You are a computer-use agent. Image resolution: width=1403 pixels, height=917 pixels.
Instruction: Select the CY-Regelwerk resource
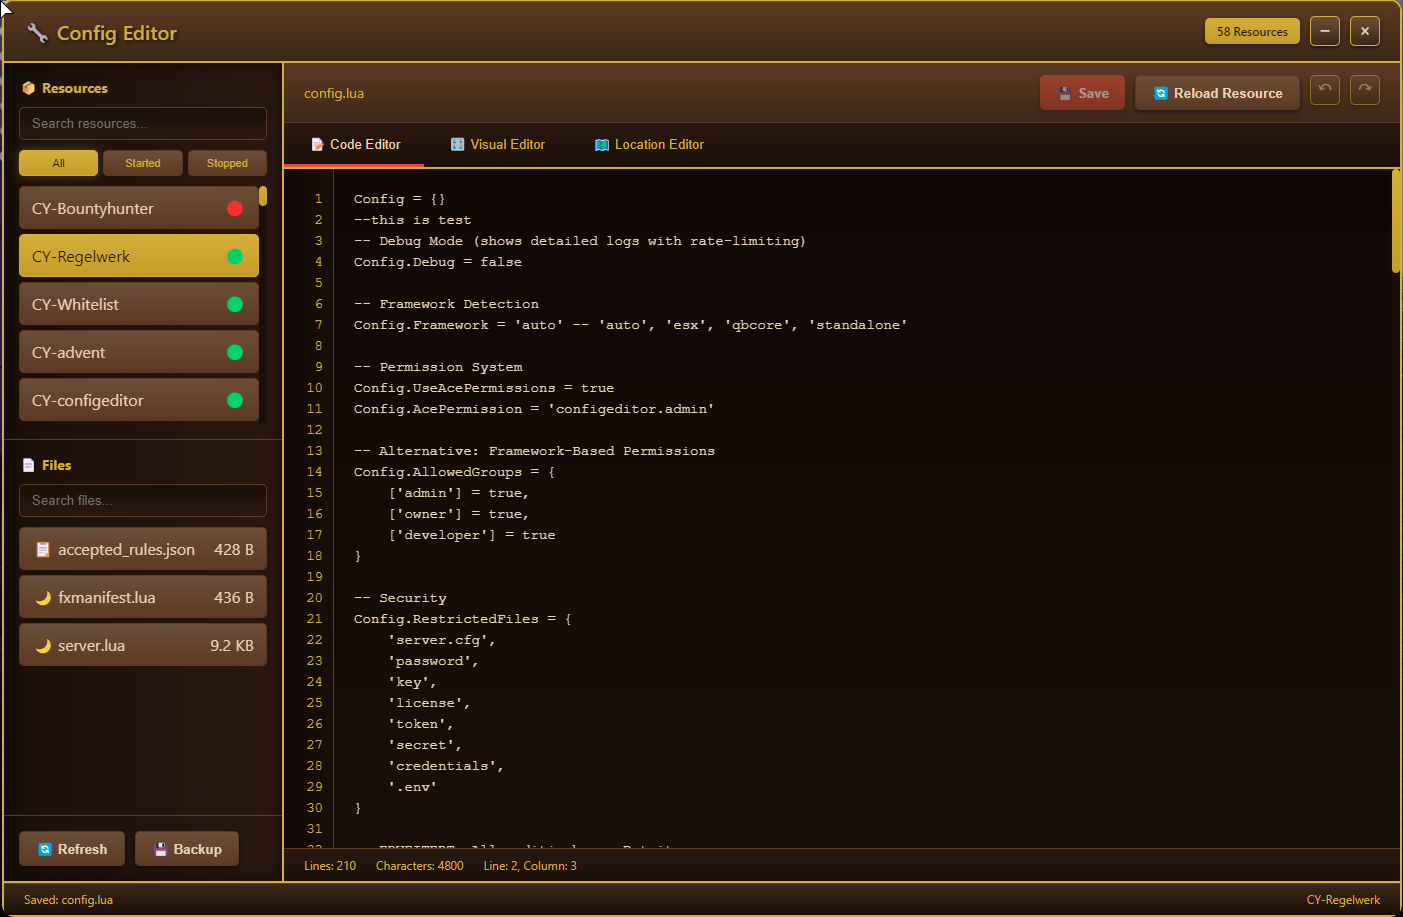[139, 256]
